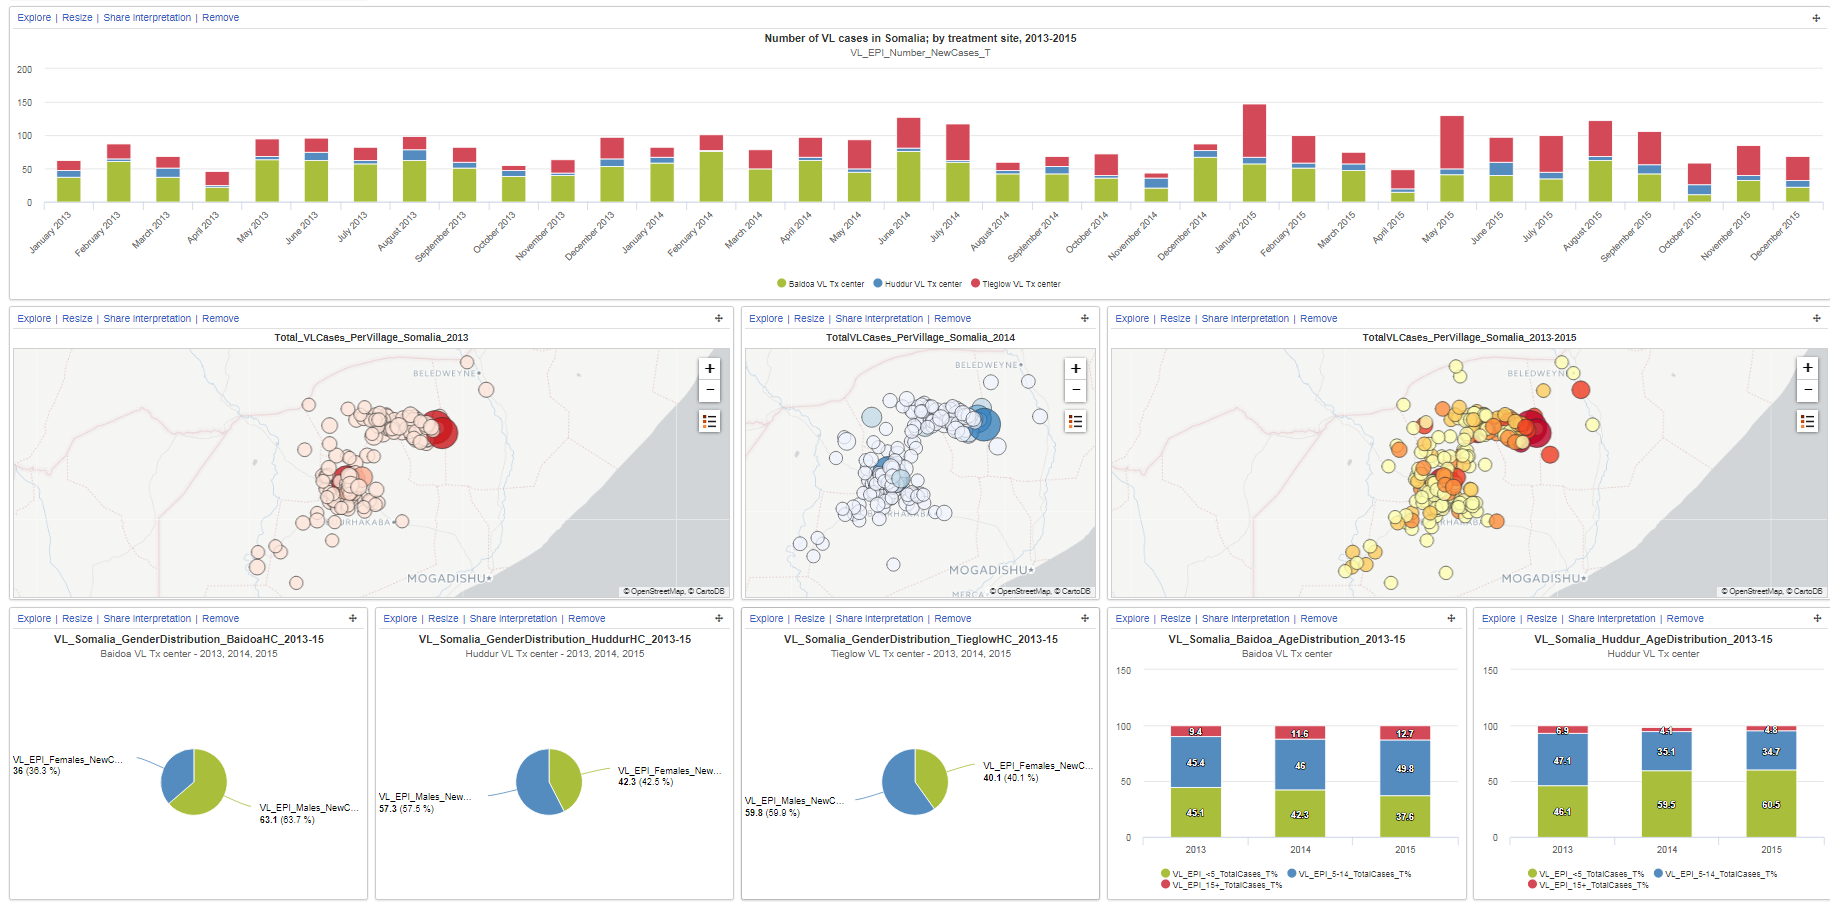1830x905 pixels.
Task: Click the January 2015 red bar segment
Action: [x=1254, y=130]
